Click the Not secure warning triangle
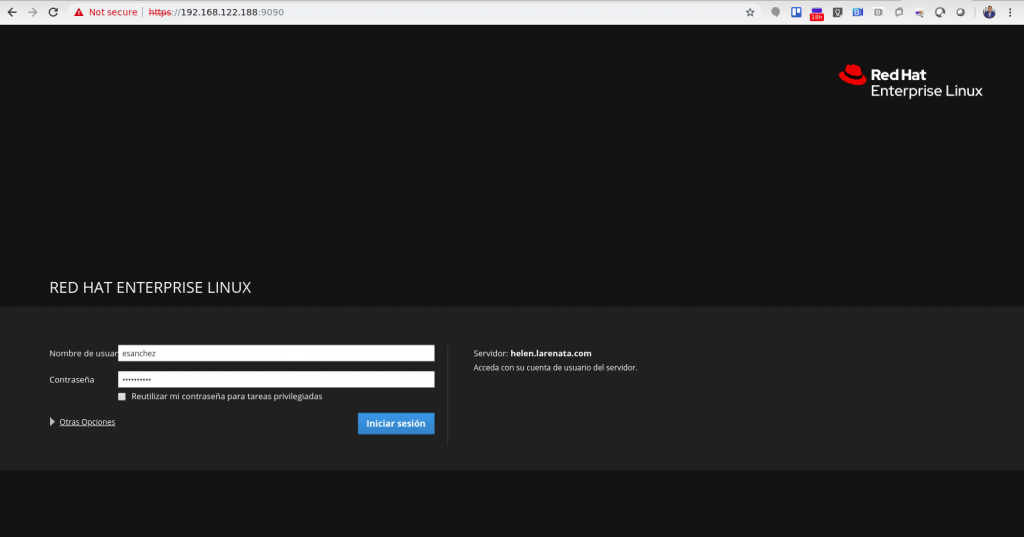Image resolution: width=1024 pixels, height=537 pixels. 78,12
